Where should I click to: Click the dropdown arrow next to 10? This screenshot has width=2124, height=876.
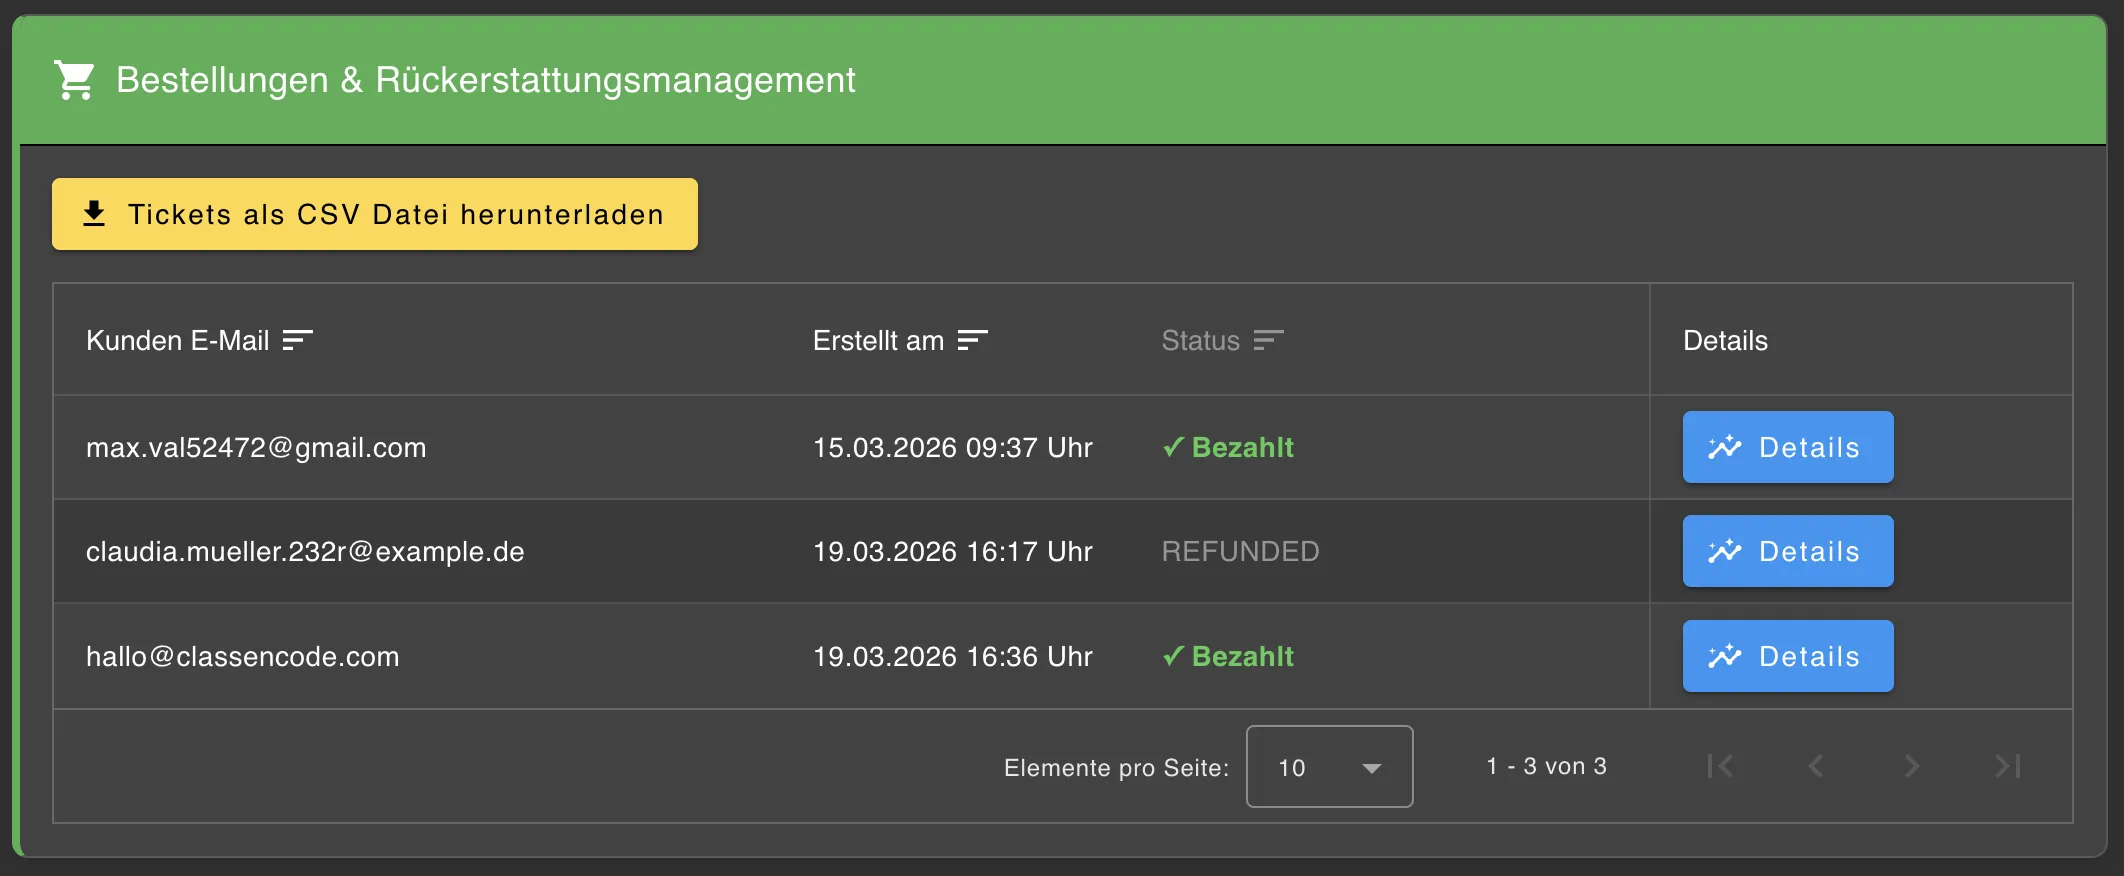click(x=1372, y=768)
